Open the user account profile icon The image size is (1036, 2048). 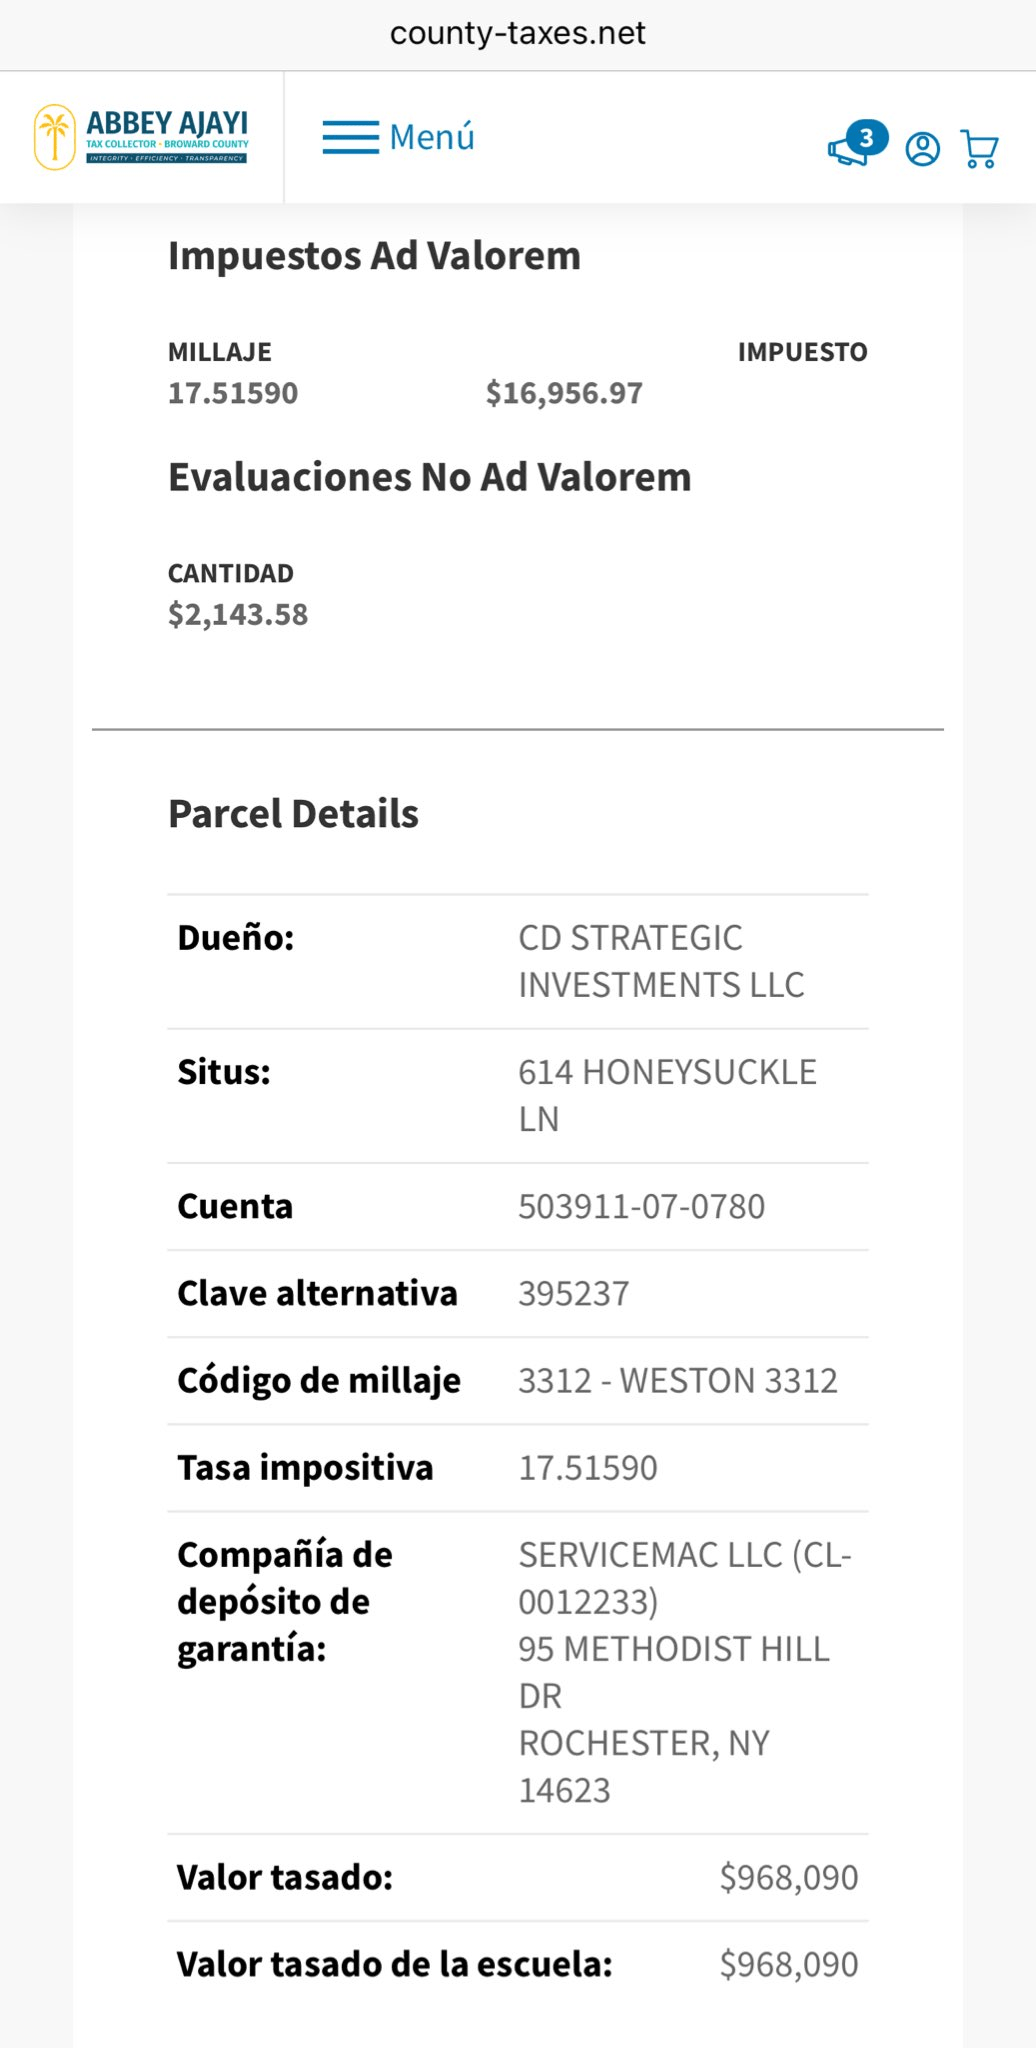(x=922, y=149)
